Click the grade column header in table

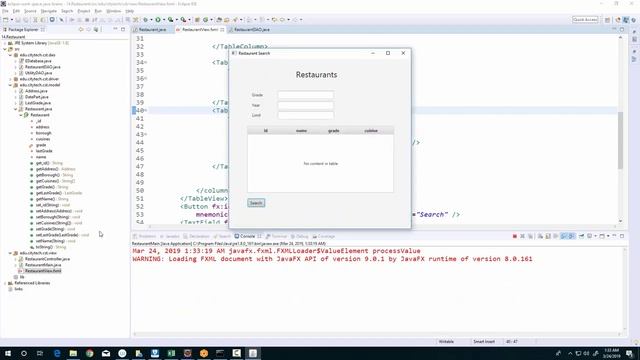click(333, 131)
